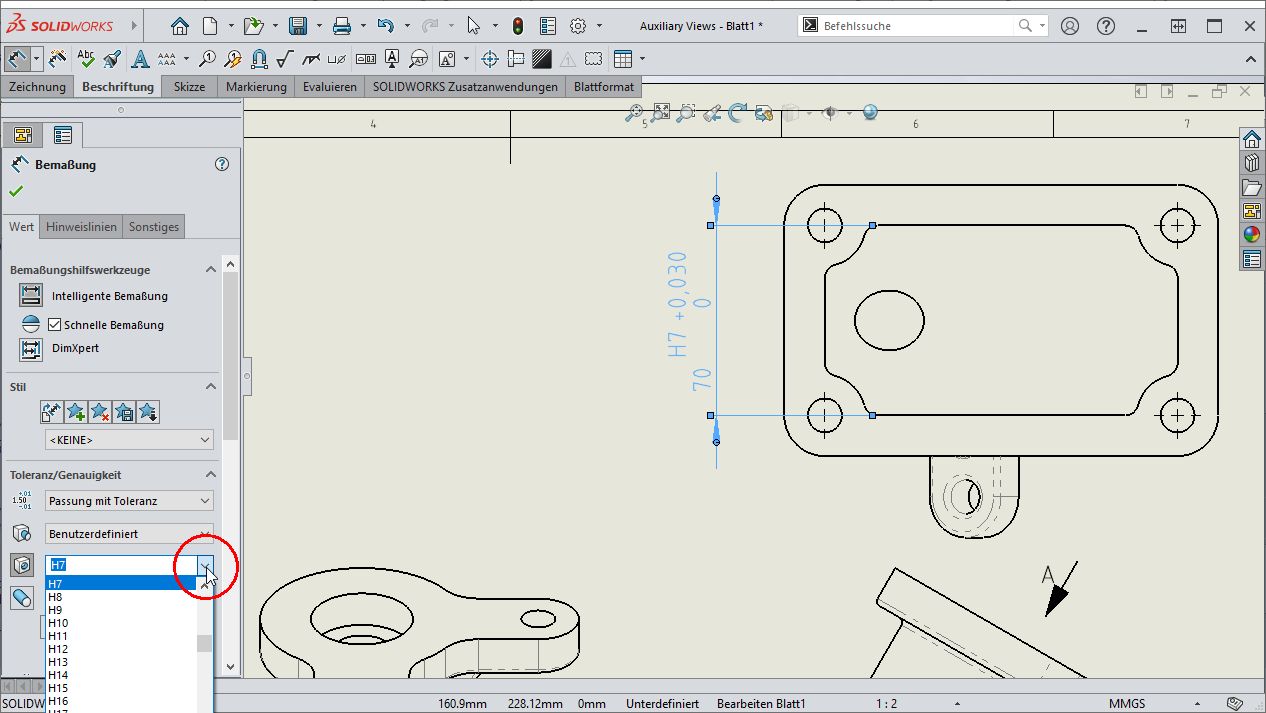Viewport: 1266px width, 713px height.
Task: Insert a Note with the A icon
Action: [x=140, y=59]
